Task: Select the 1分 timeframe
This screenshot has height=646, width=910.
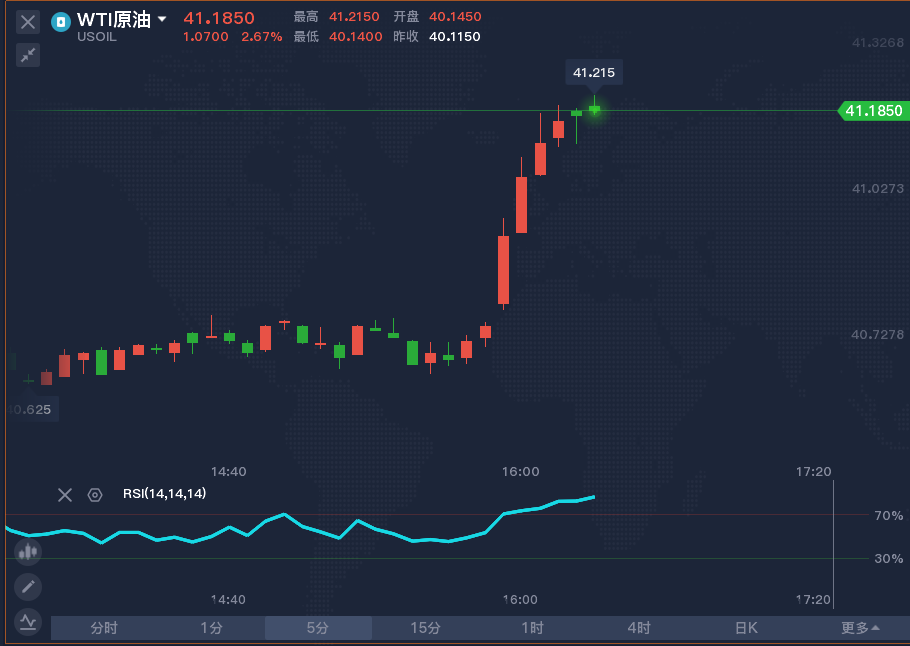Action: tap(211, 628)
